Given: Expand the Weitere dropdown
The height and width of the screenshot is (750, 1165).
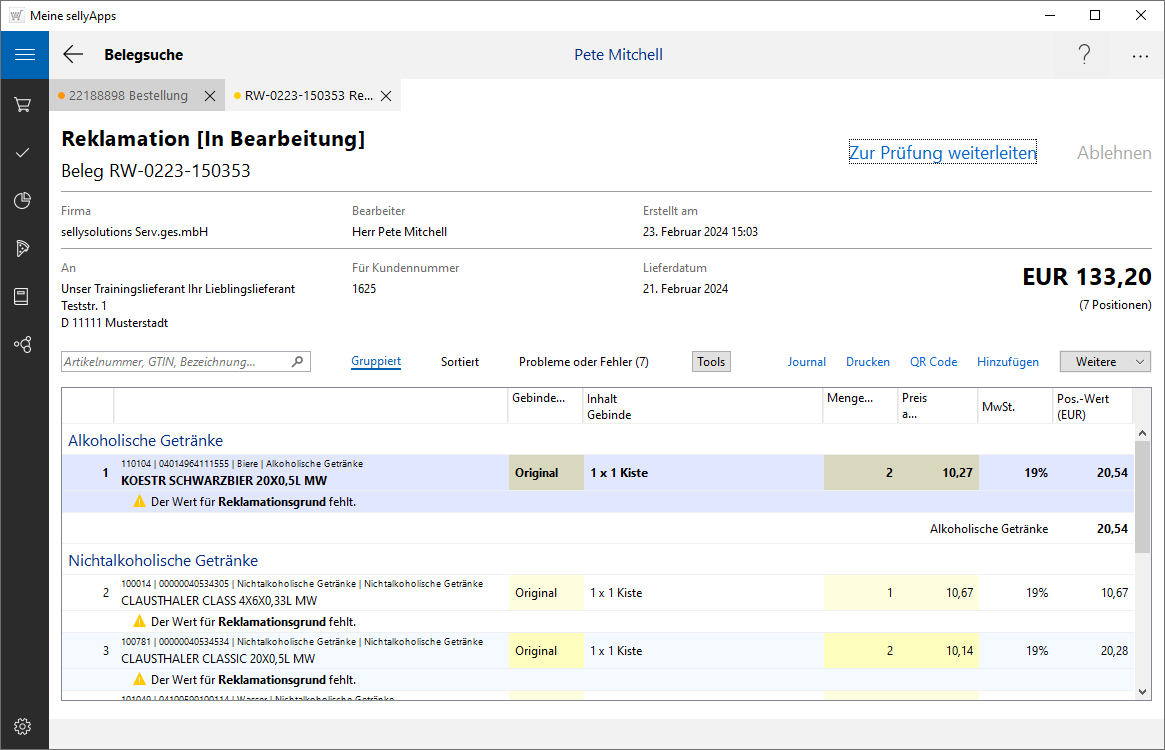Looking at the screenshot, I should 1105,362.
